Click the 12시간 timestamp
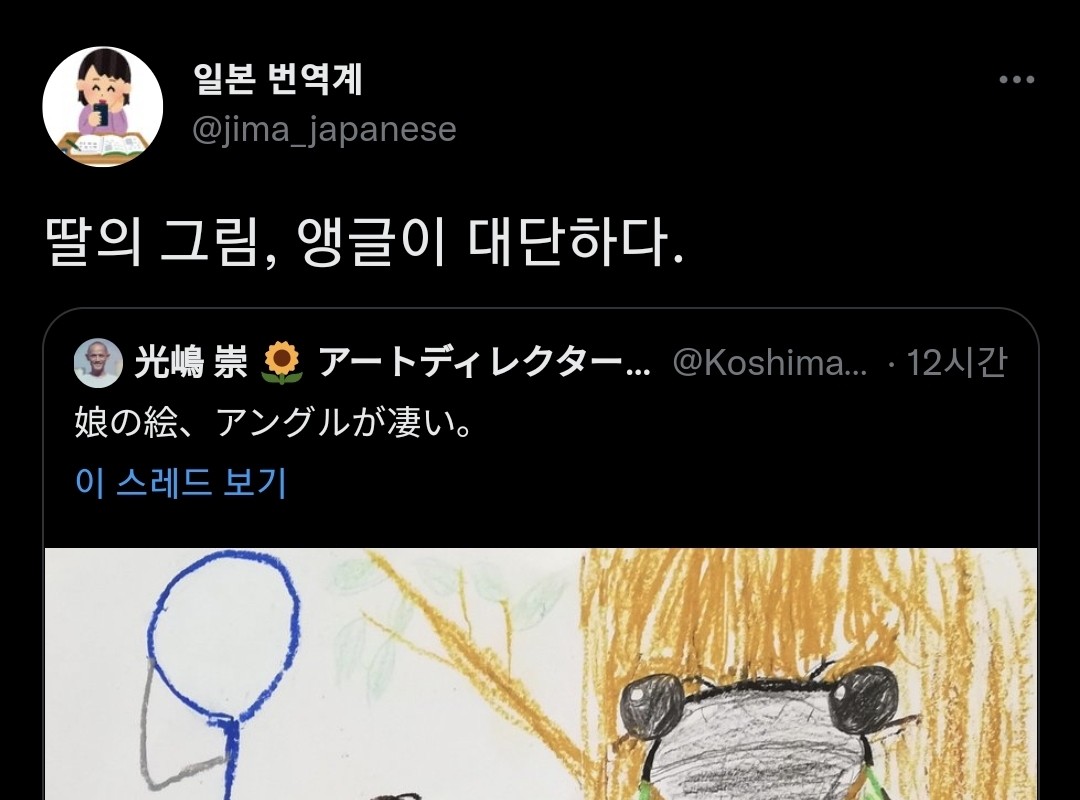Screen dimensions: 1080x800 click(956, 362)
